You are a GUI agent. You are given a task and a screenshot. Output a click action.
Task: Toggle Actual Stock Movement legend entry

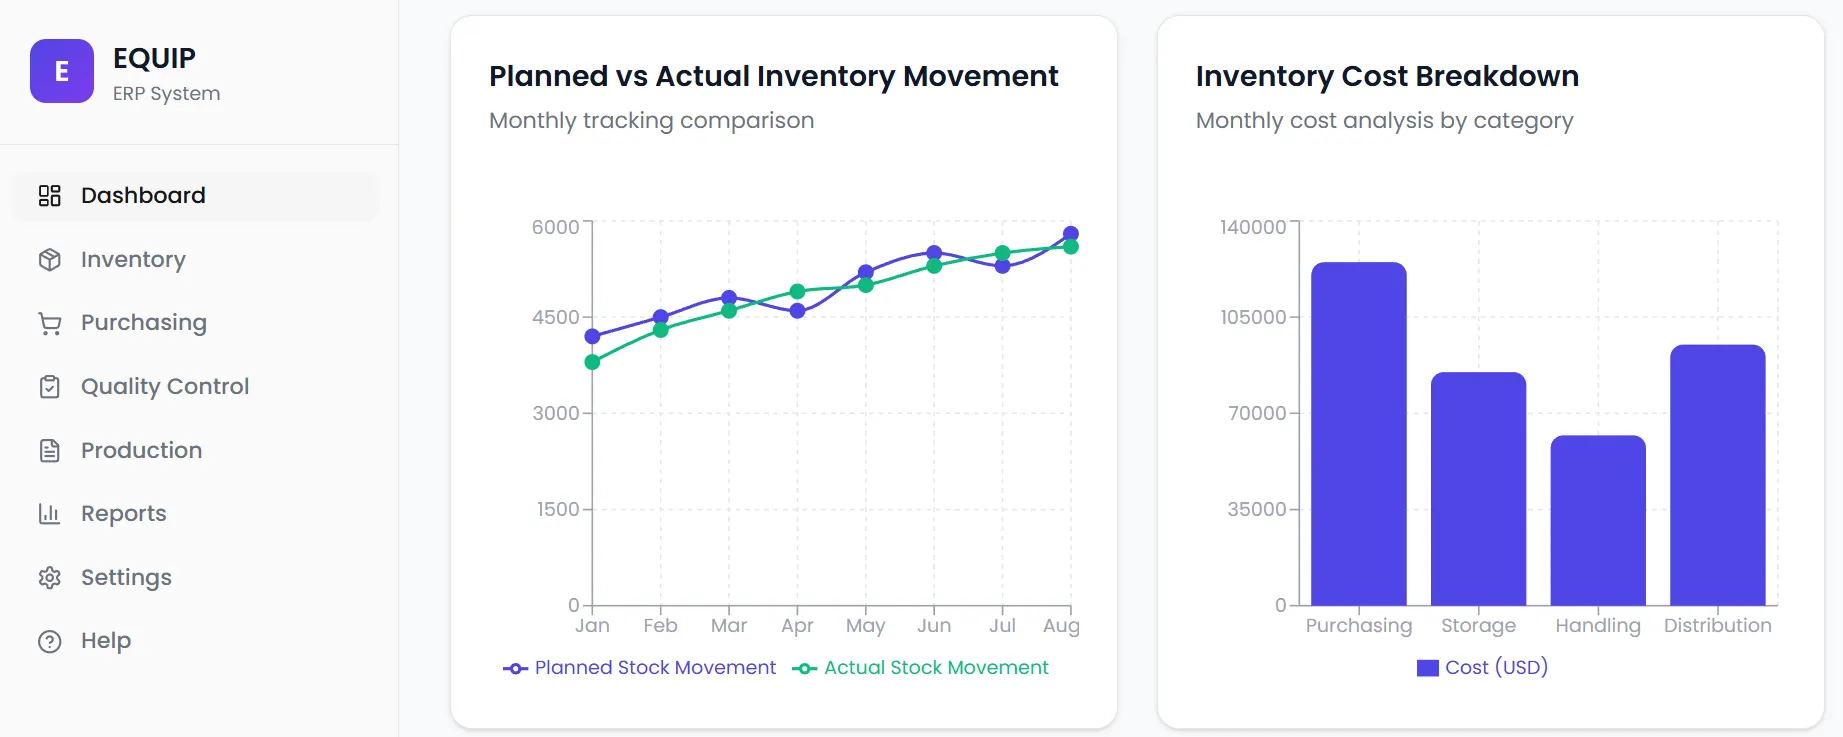click(936, 668)
